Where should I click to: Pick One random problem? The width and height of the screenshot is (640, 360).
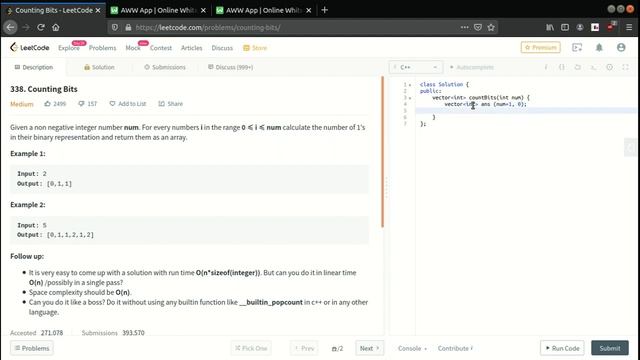point(251,348)
